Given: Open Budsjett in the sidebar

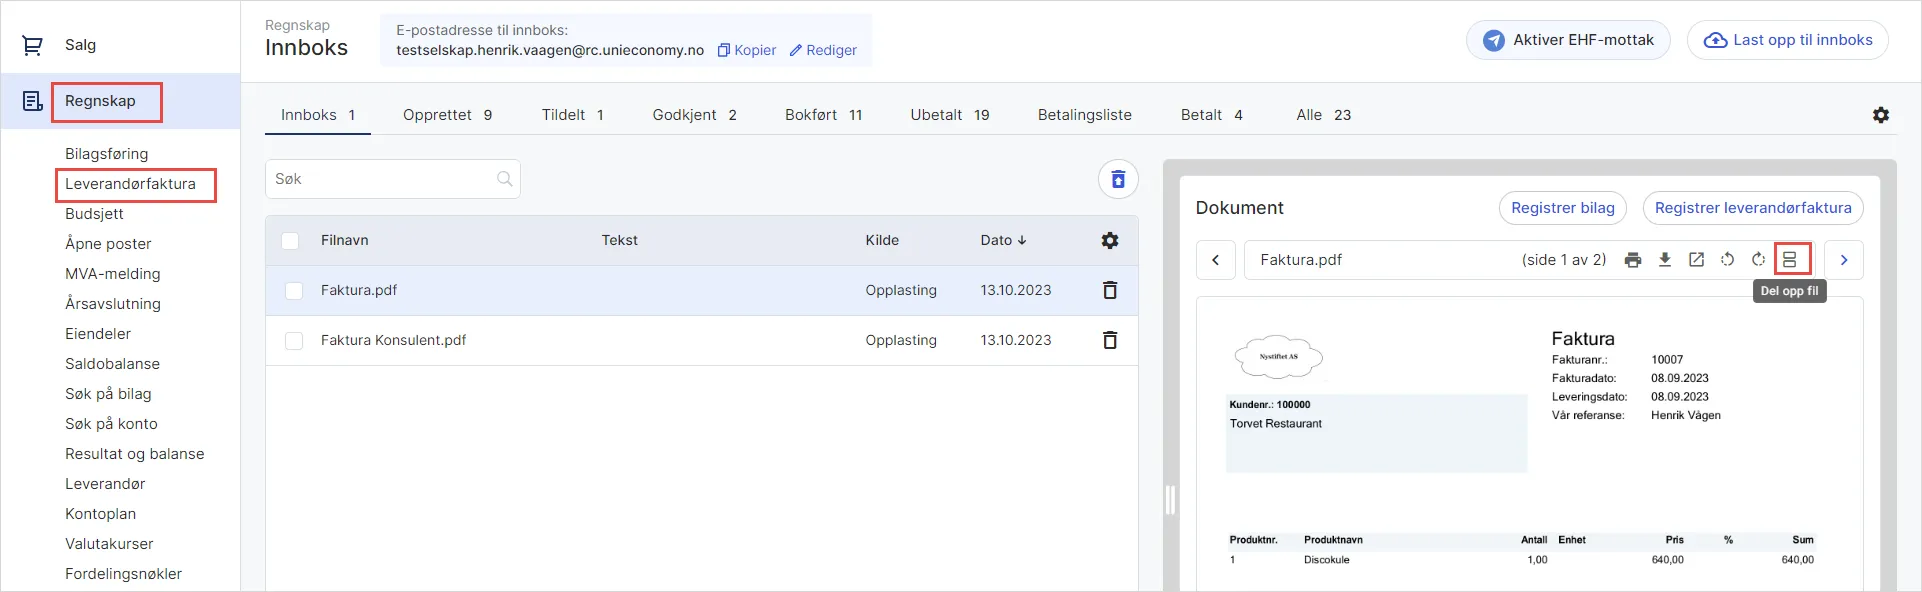Looking at the screenshot, I should pos(95,214).
